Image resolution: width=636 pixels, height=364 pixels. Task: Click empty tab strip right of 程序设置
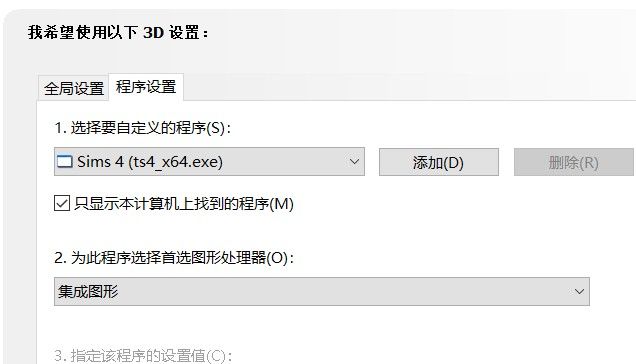(x=409, y=87)
